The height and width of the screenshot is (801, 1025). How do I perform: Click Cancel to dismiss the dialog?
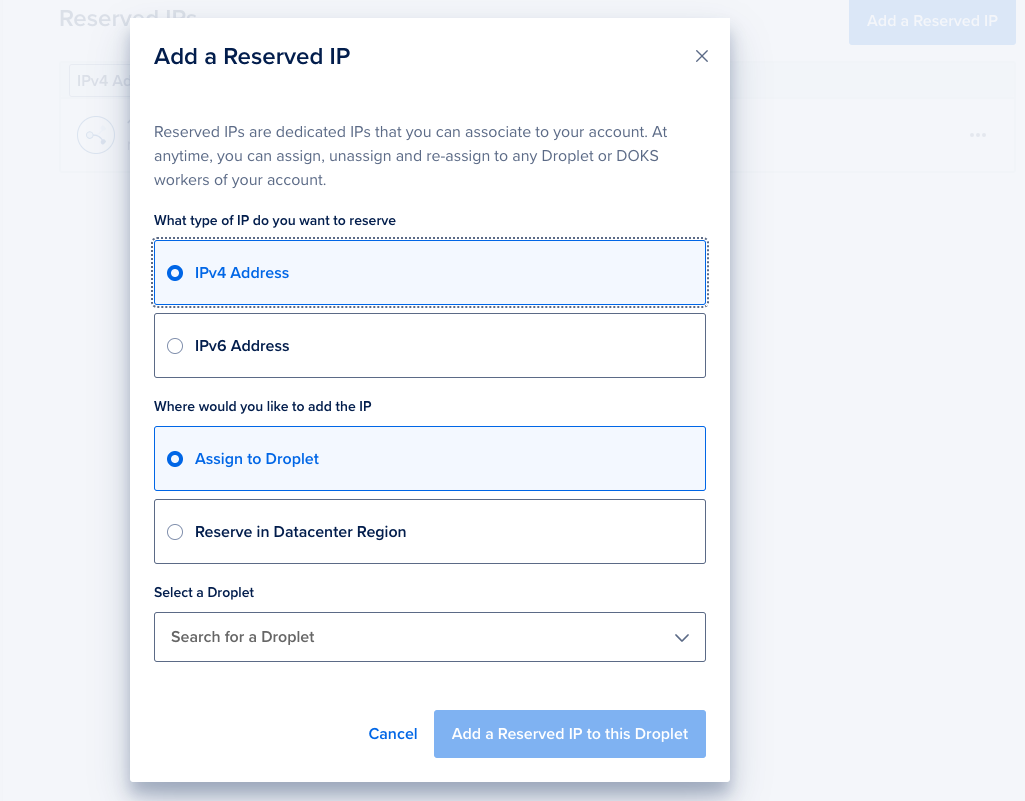(392, 734)
